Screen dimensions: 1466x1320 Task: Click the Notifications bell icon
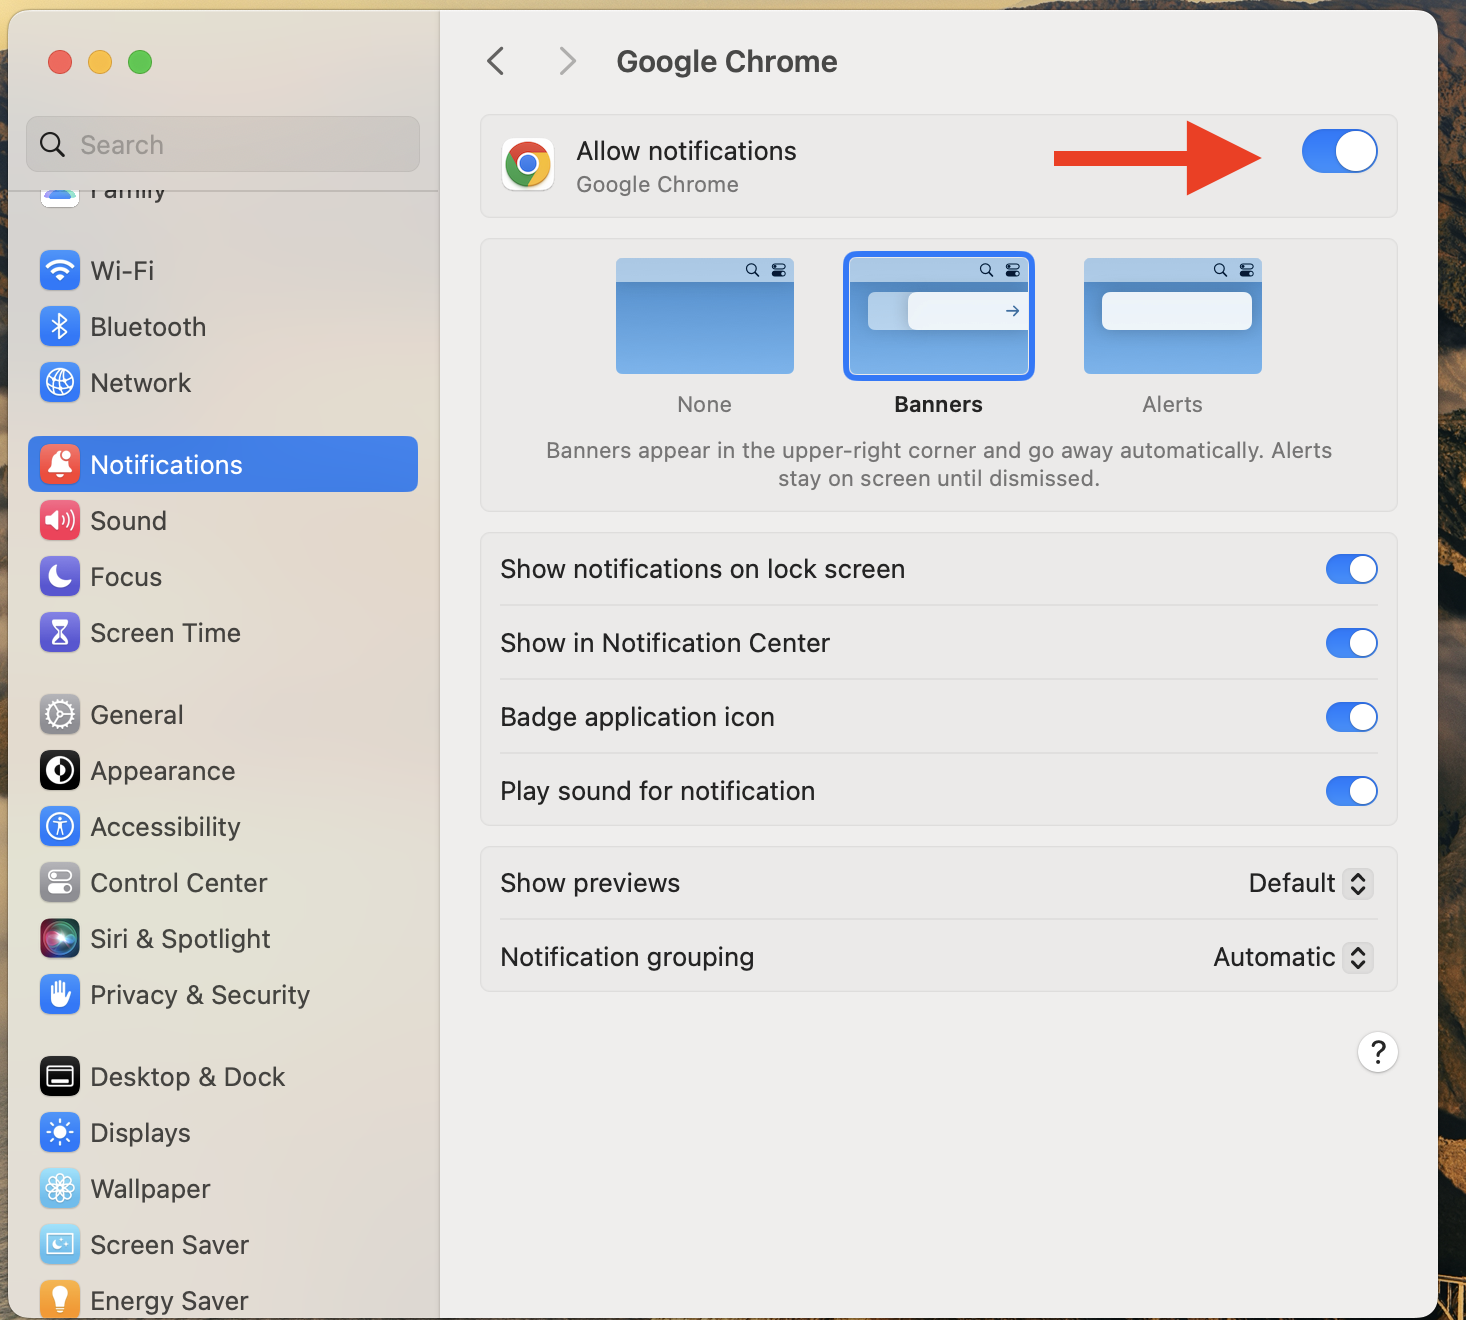(60, 464)
